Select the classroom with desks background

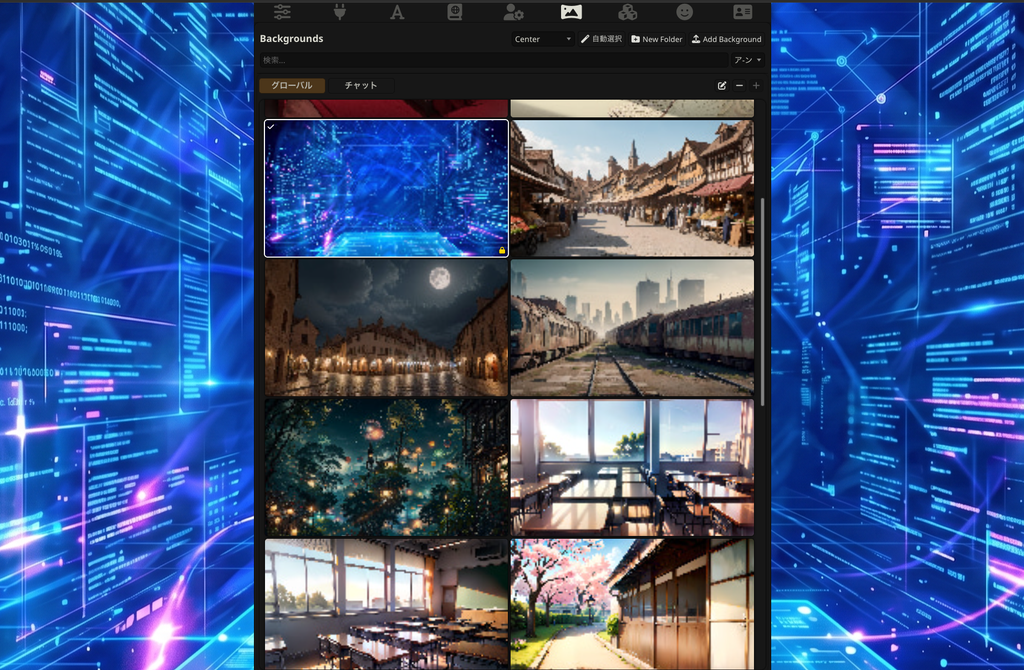coord(386,604)
